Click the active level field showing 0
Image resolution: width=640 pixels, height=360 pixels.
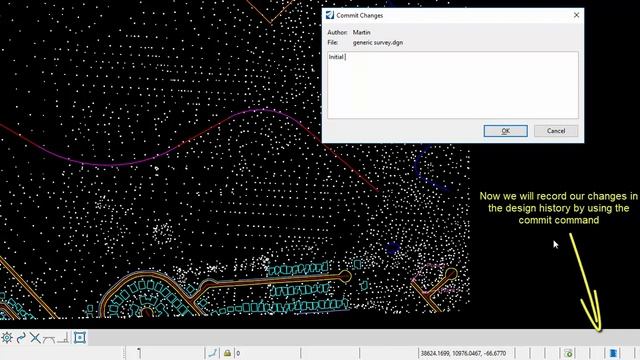click(267, 353)
